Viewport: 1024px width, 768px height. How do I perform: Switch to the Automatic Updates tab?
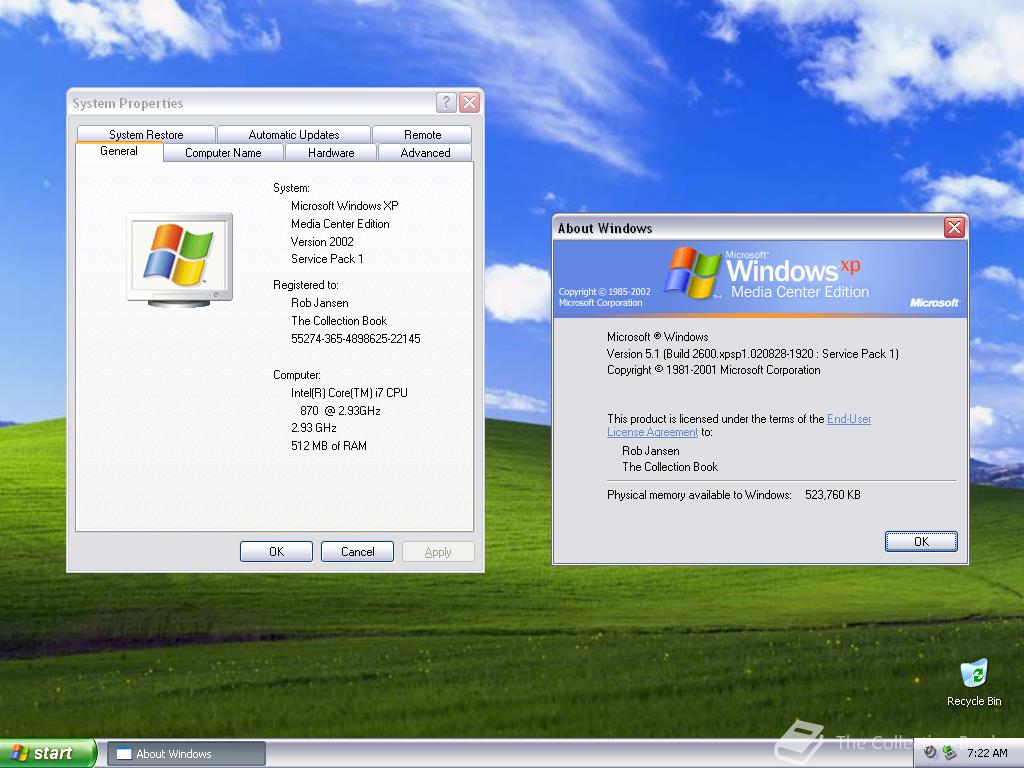pos(293,133)
